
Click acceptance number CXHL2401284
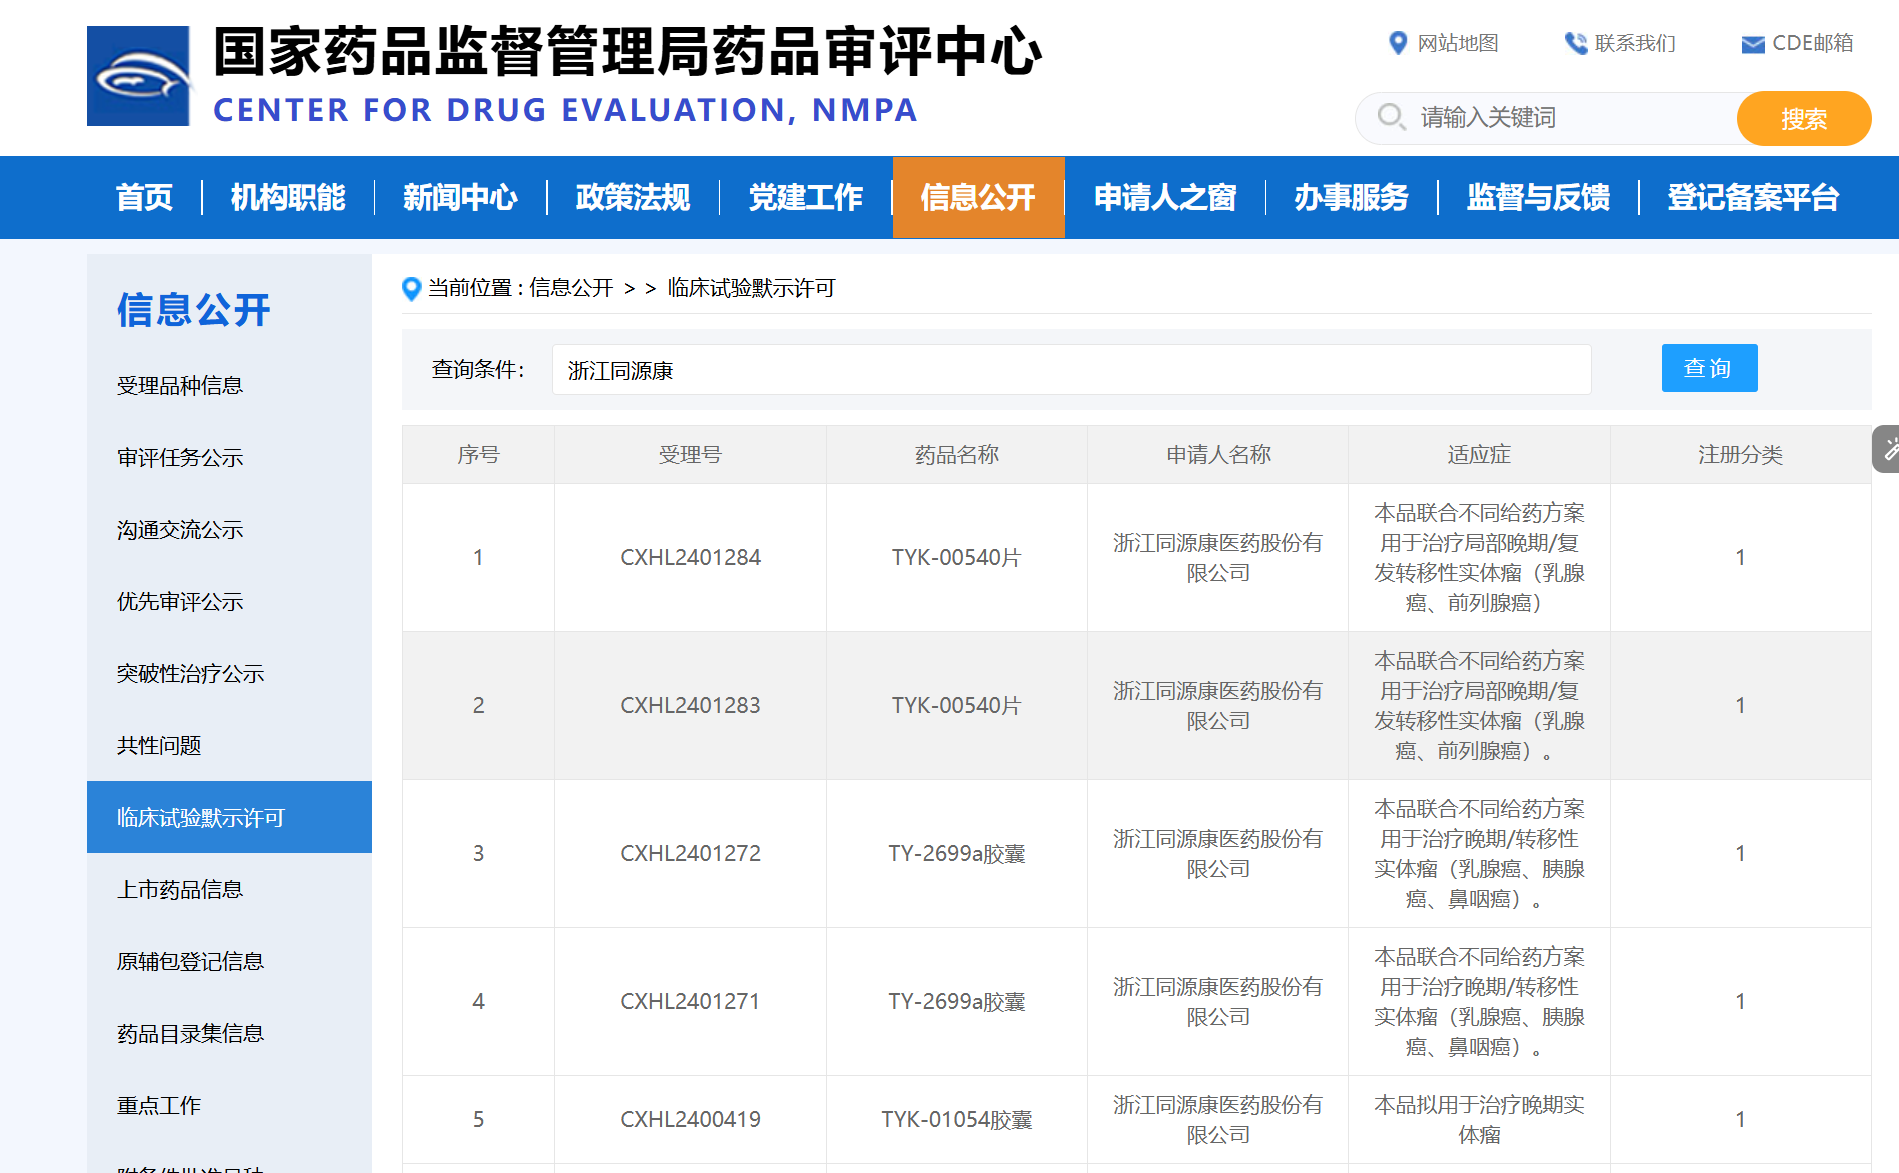click(690, 558)
